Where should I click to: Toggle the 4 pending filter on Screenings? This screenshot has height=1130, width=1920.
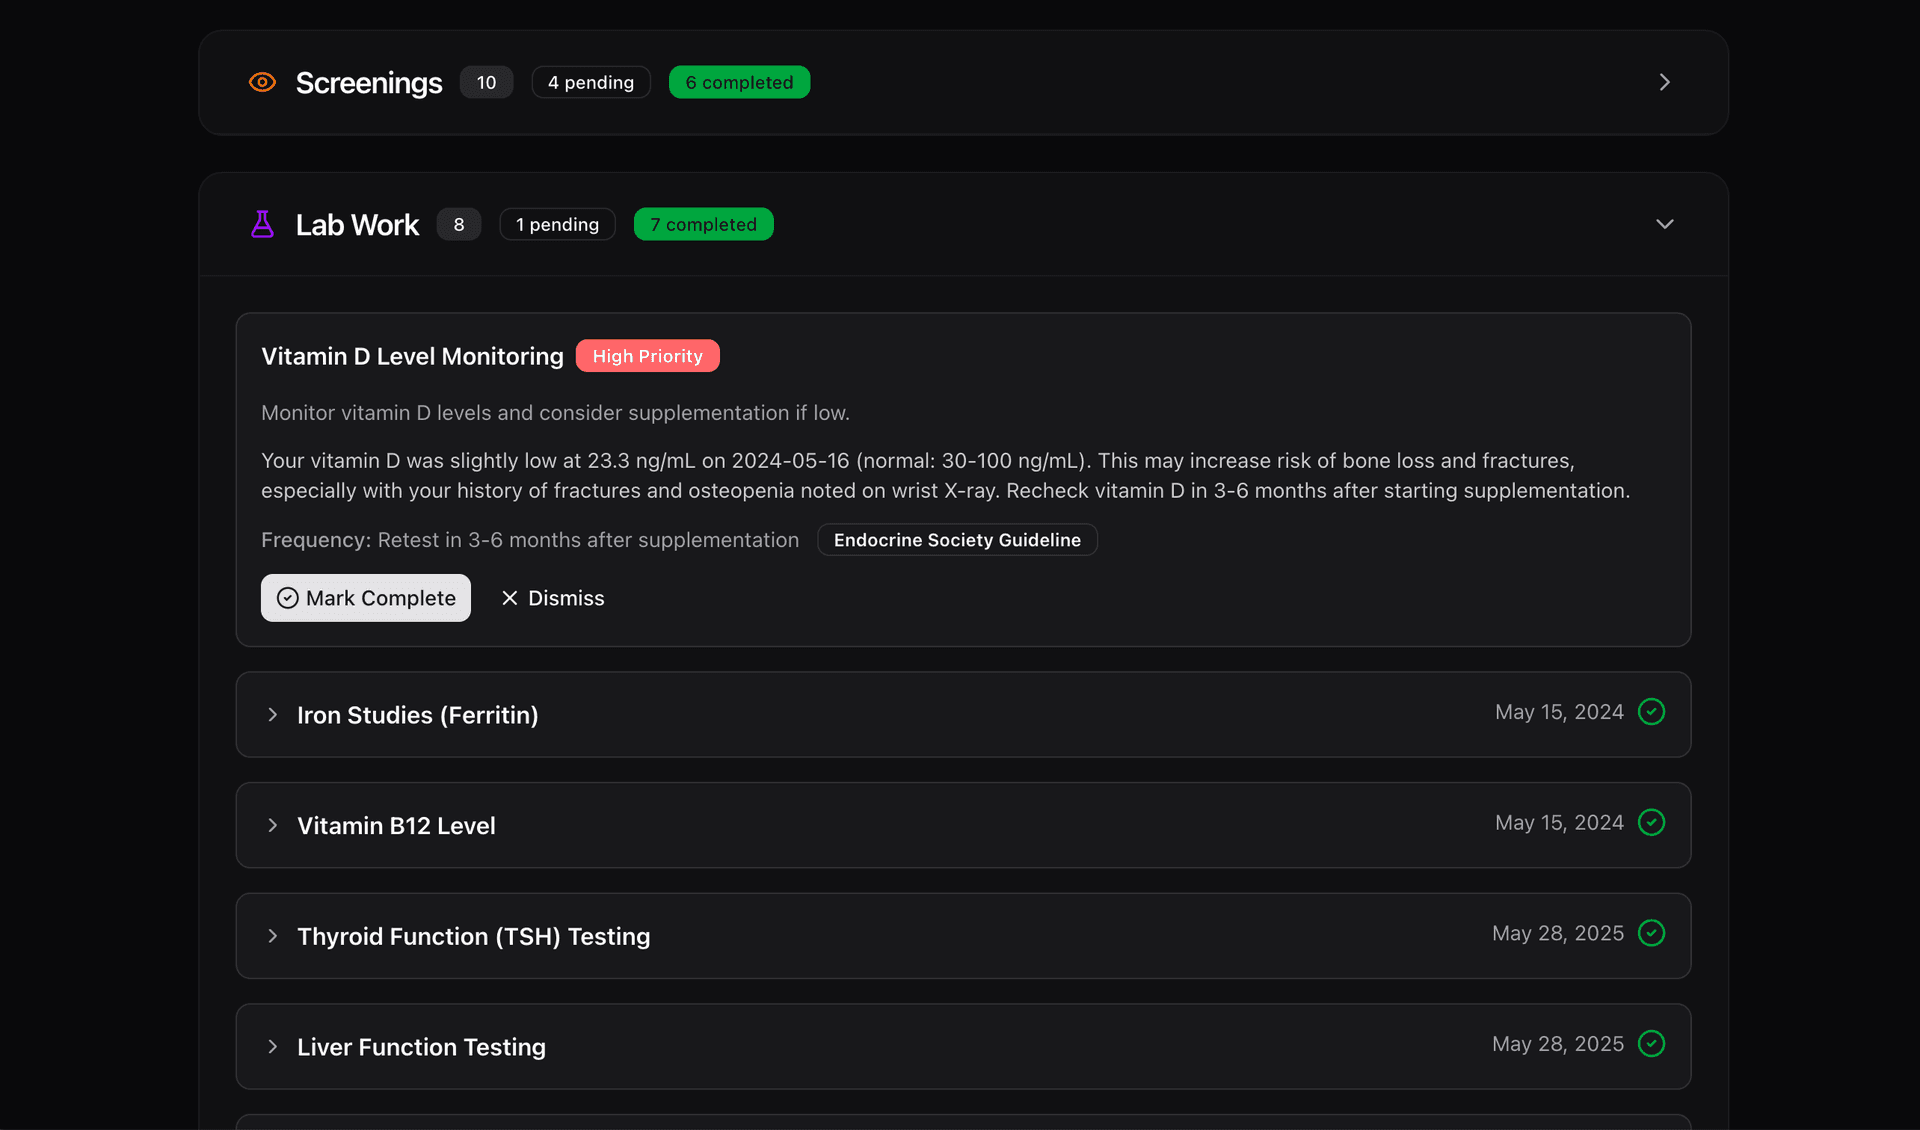590,82
